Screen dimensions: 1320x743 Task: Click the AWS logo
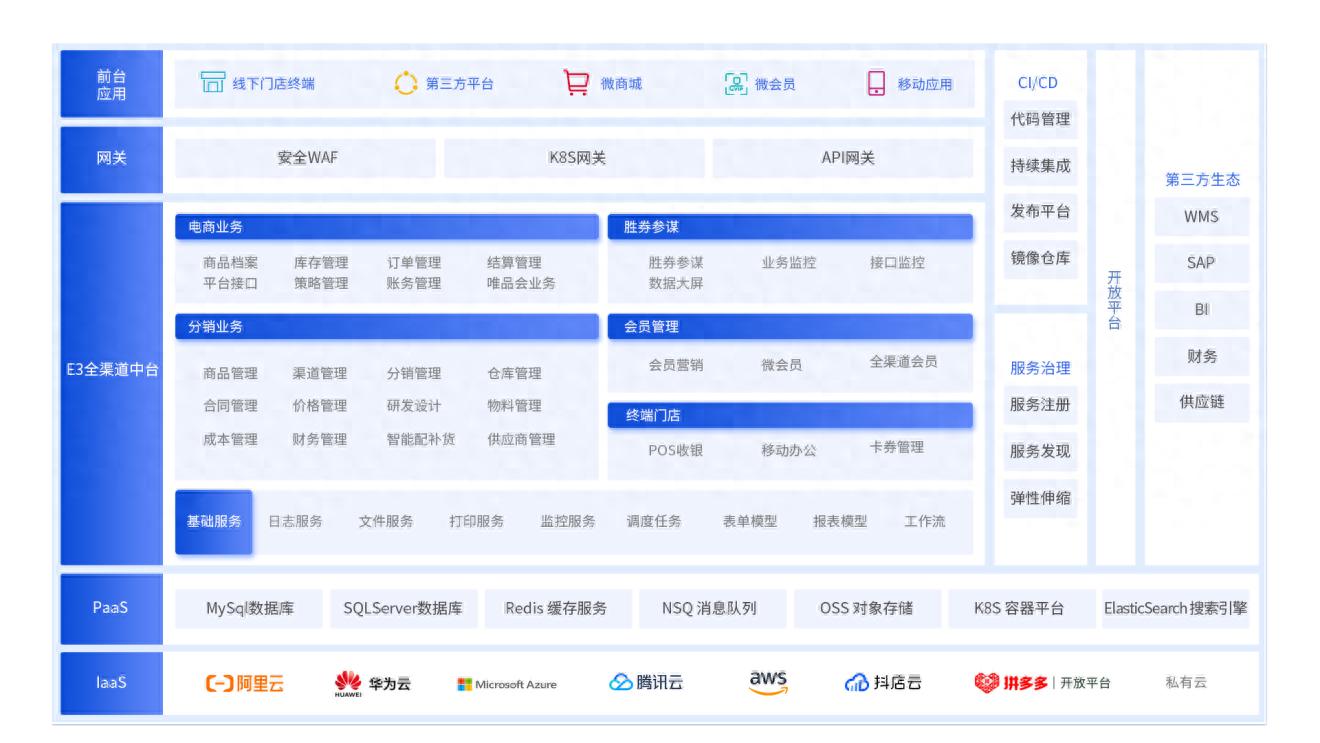tap(768, 681)
